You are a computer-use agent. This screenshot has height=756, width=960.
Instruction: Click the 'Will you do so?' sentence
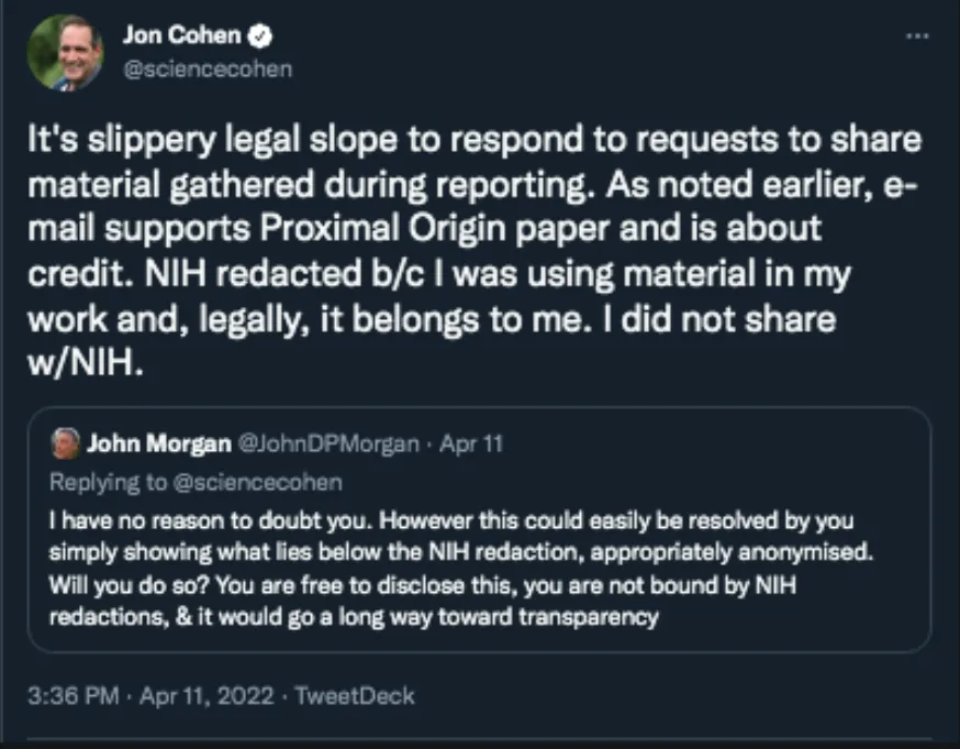(120, 585)
